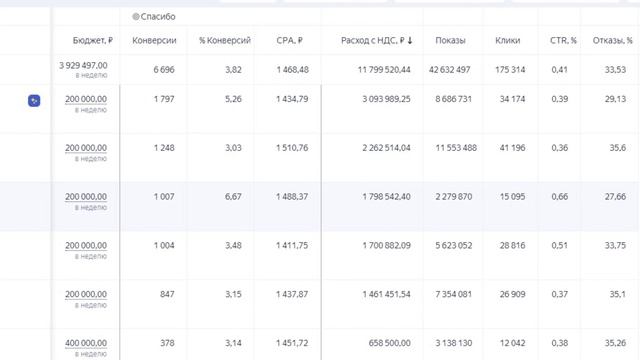The width and height of the screenshot is (640, 360).
Task: Open the 200 000,00 budget in the 1 248 conversions row
Action: coord(86,148)
